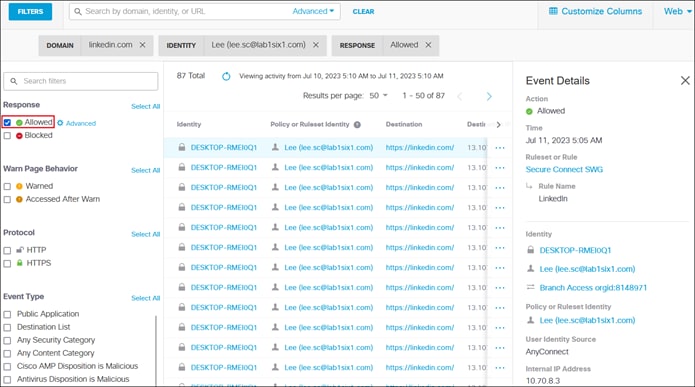Check the Blocked response checkbox
Screen dimensions: 695x387
tap(7, 136)
